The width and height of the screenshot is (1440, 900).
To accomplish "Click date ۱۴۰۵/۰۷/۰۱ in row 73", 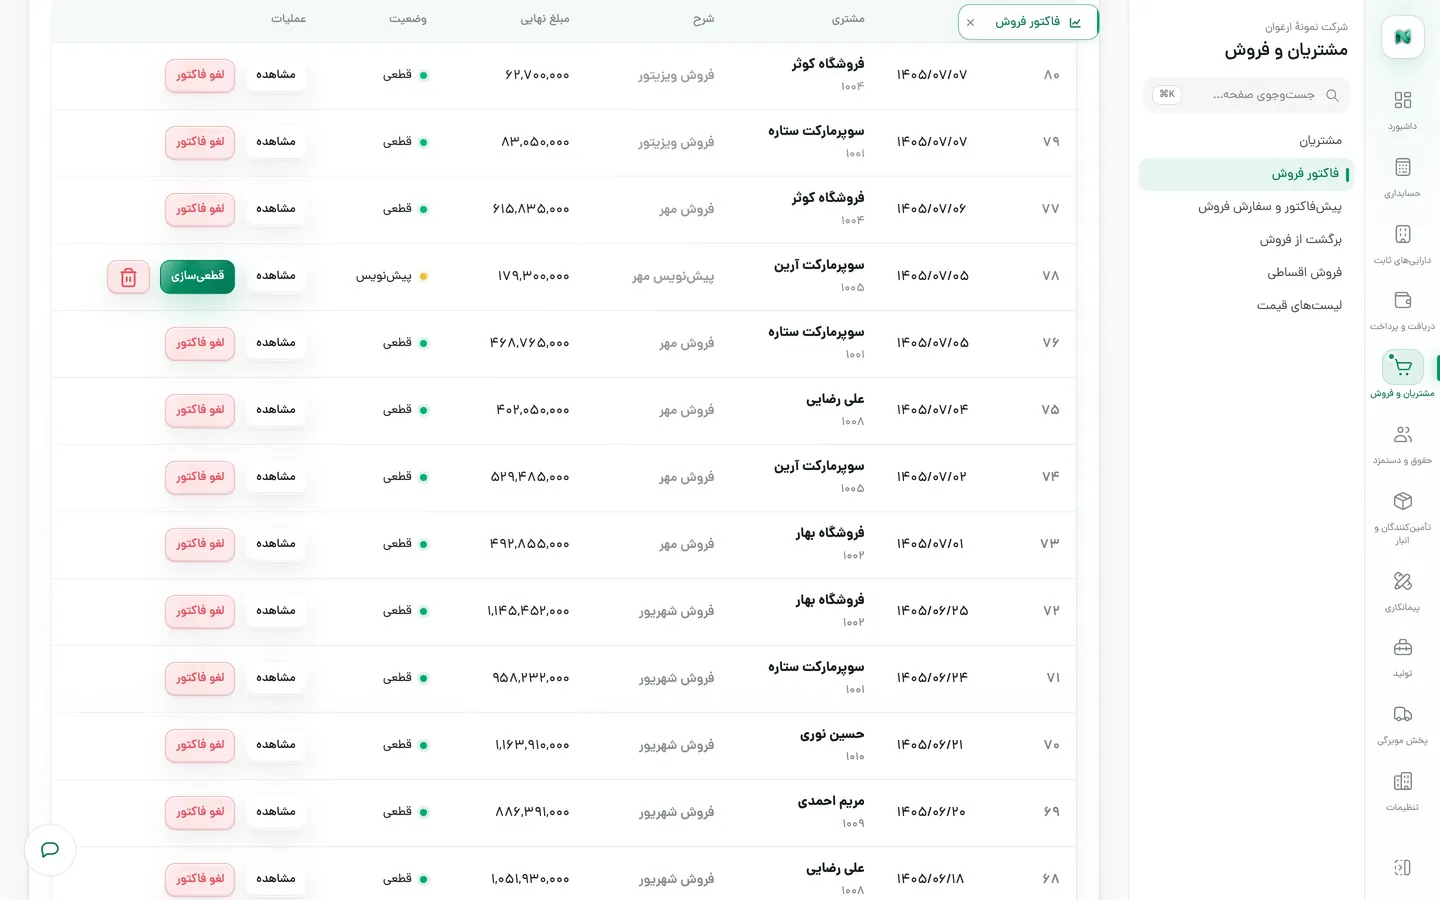I will [x=930, y=544].
